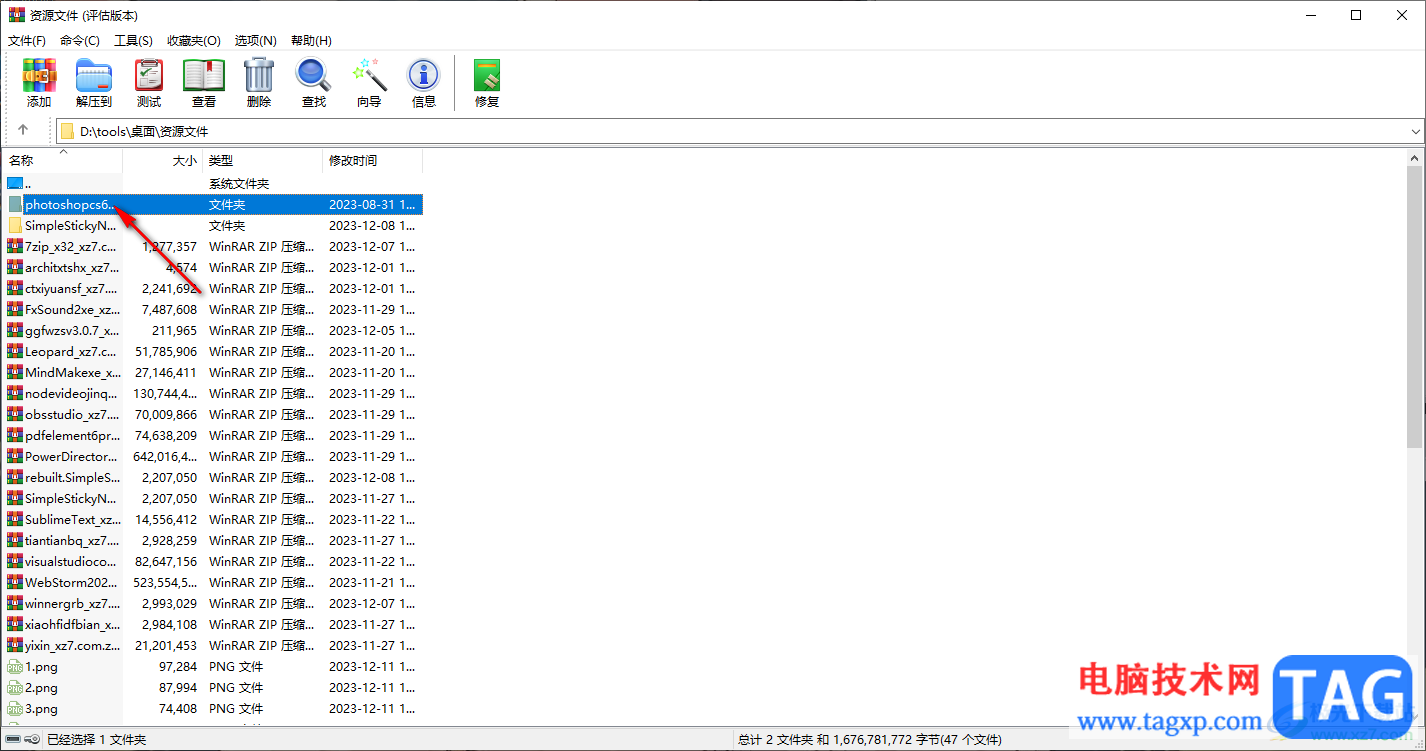
Task: Click the architxtshx_xz7 archive icon
Action: (14, 267)
